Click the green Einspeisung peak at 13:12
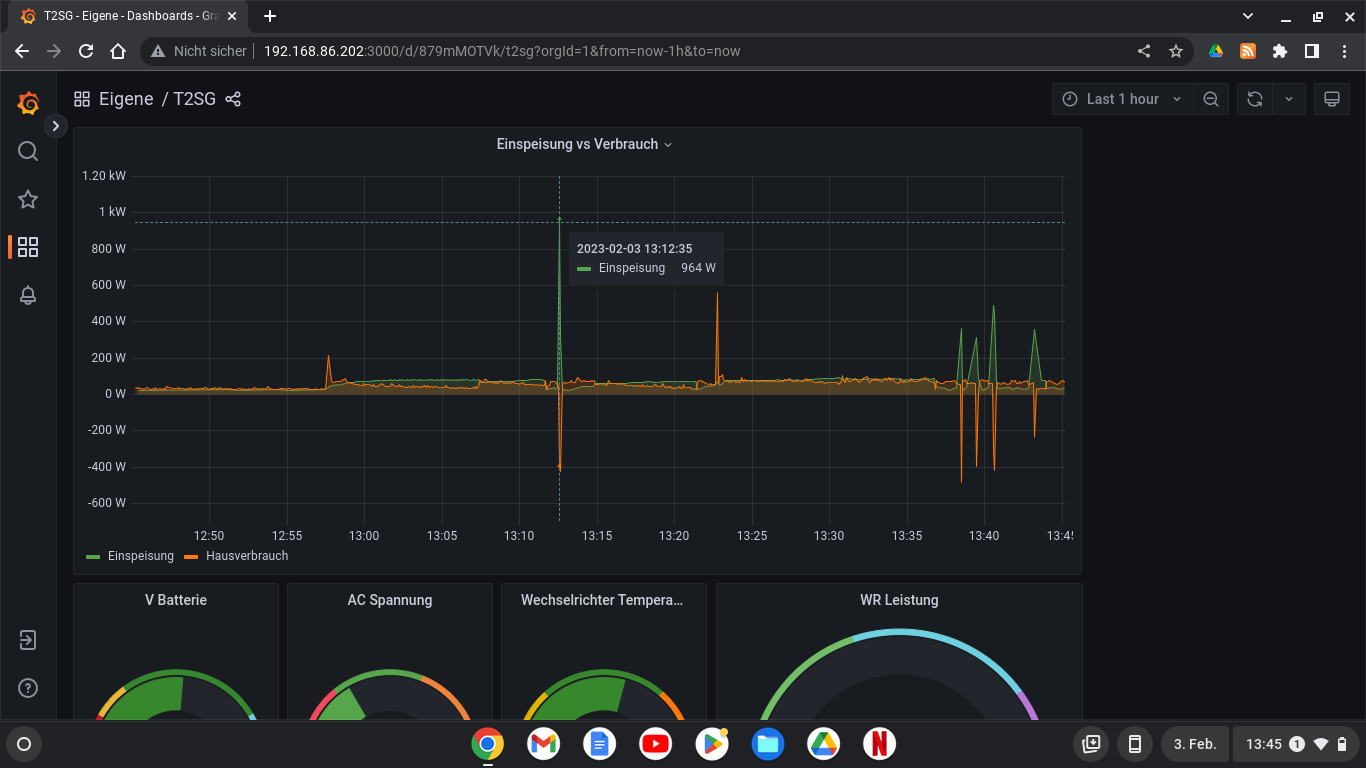Viewport: 1366px width, 768px height. [x=559, y=219]
